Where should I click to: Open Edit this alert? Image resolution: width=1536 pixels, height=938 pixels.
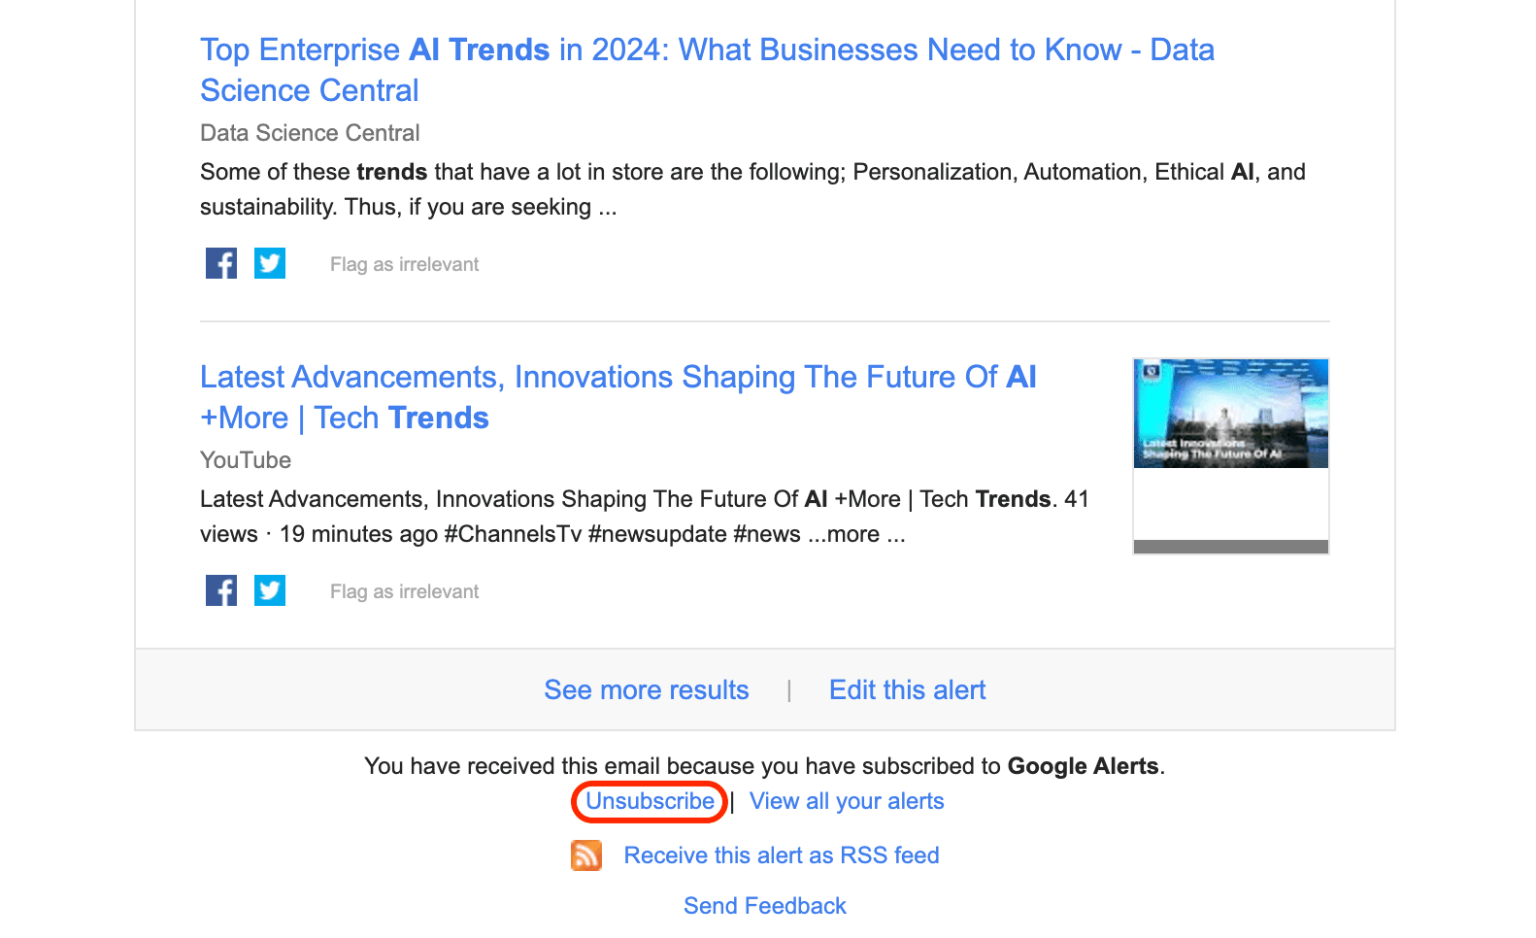[906, 689]
